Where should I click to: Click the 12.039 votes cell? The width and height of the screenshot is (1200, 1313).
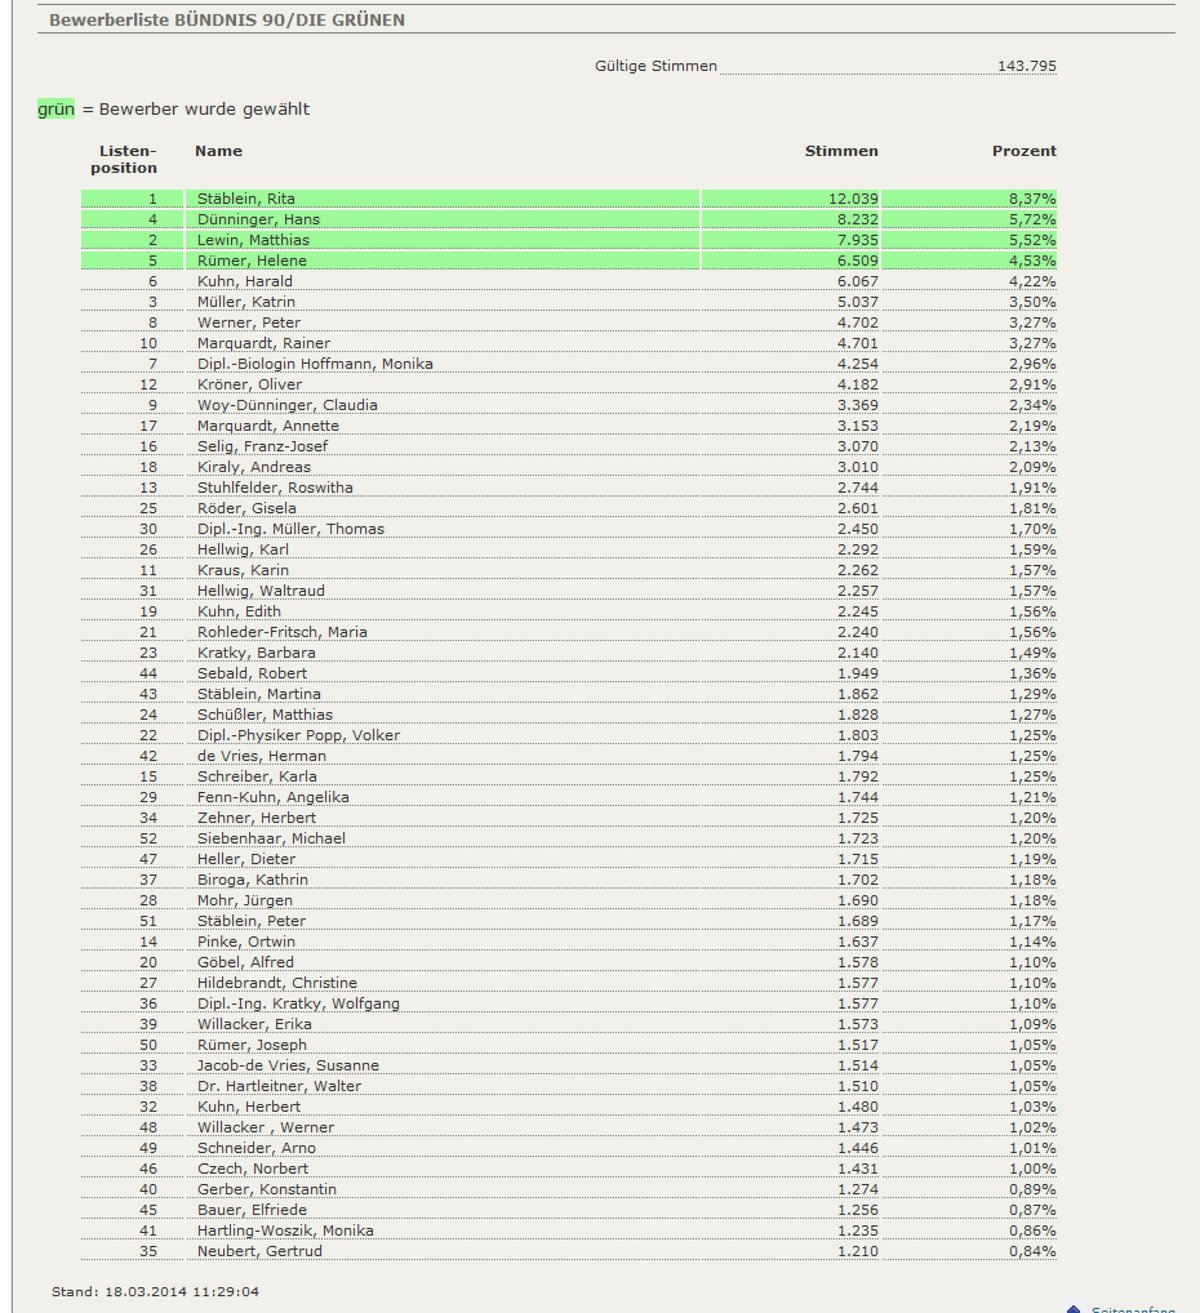pyautogui.click(x=853, y=199)
